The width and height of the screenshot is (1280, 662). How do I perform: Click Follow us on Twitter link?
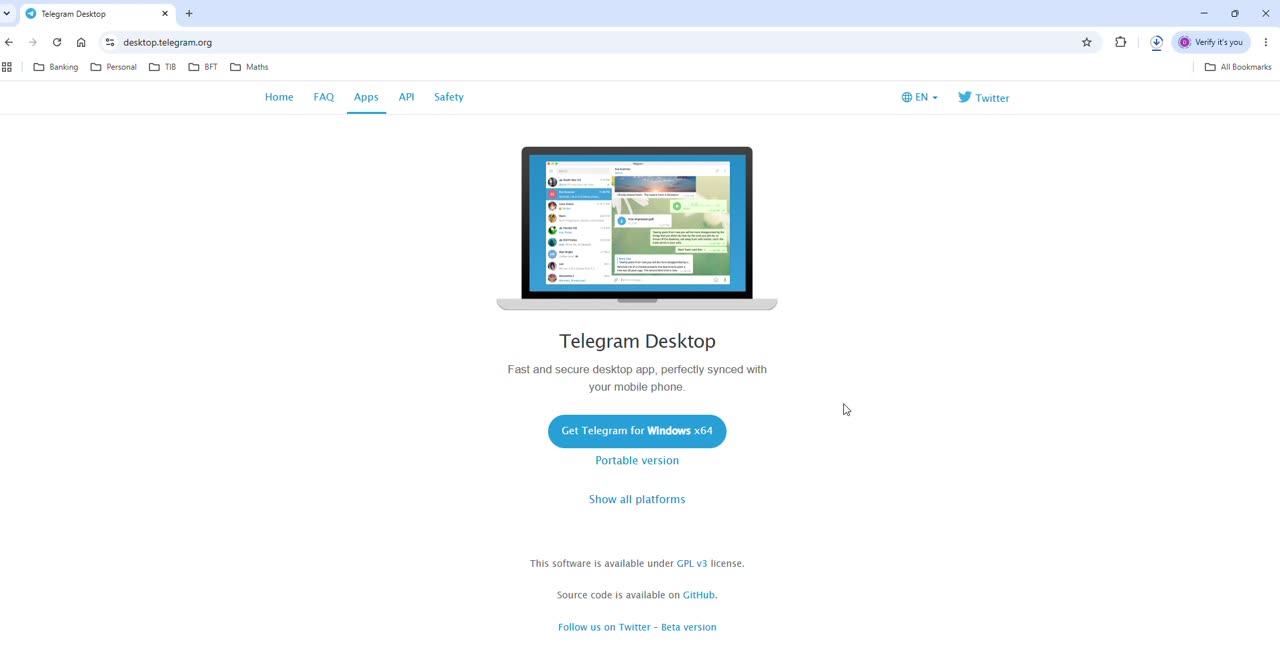click(x=604, y=627)
